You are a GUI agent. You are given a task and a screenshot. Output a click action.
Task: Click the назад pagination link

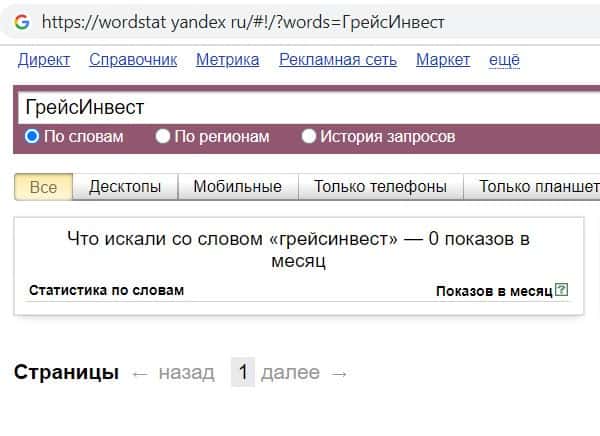(x=186, y=372)
